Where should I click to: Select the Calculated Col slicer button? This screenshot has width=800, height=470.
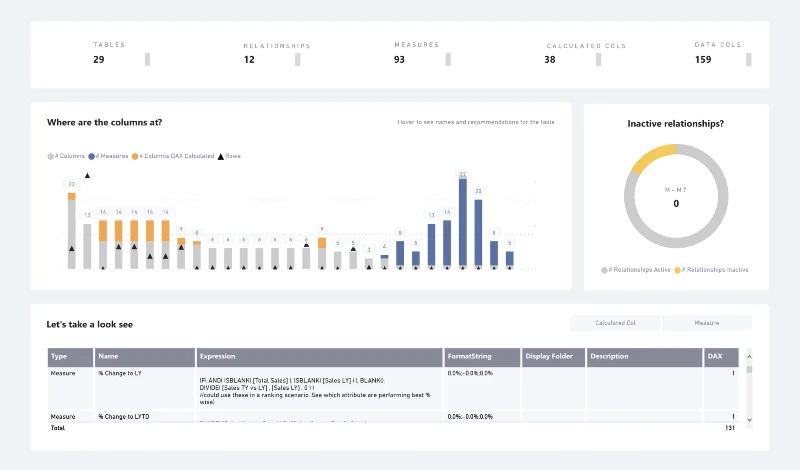click(615, 323)
